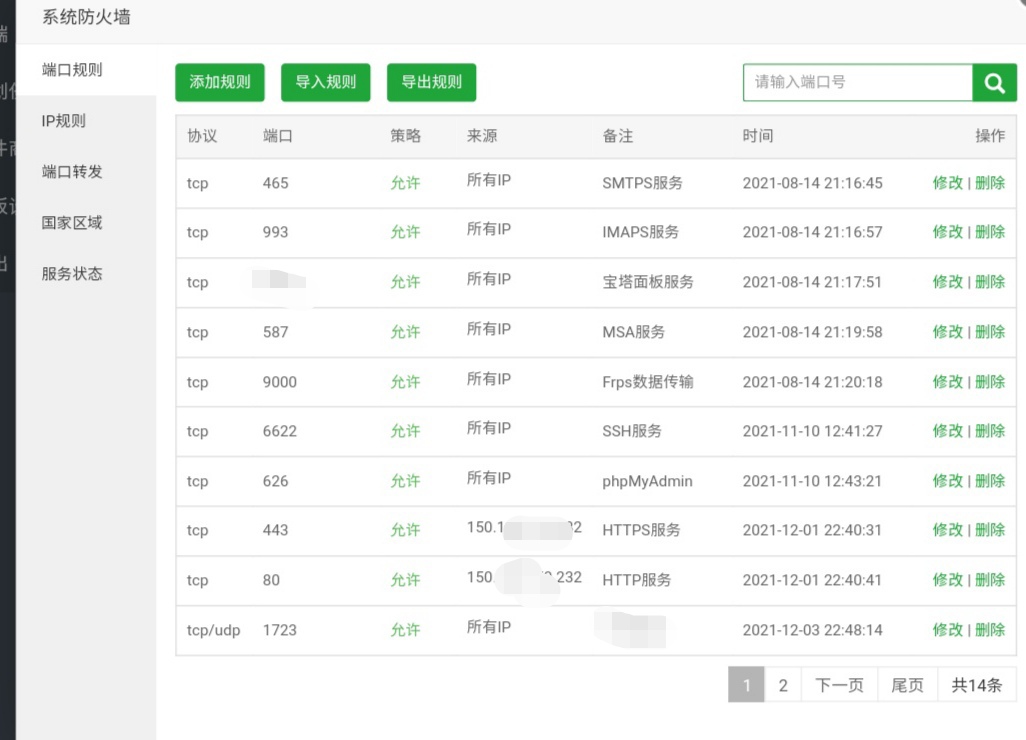Click the 策略 column header
1026x740 pixels.
[x=406, y=136]
